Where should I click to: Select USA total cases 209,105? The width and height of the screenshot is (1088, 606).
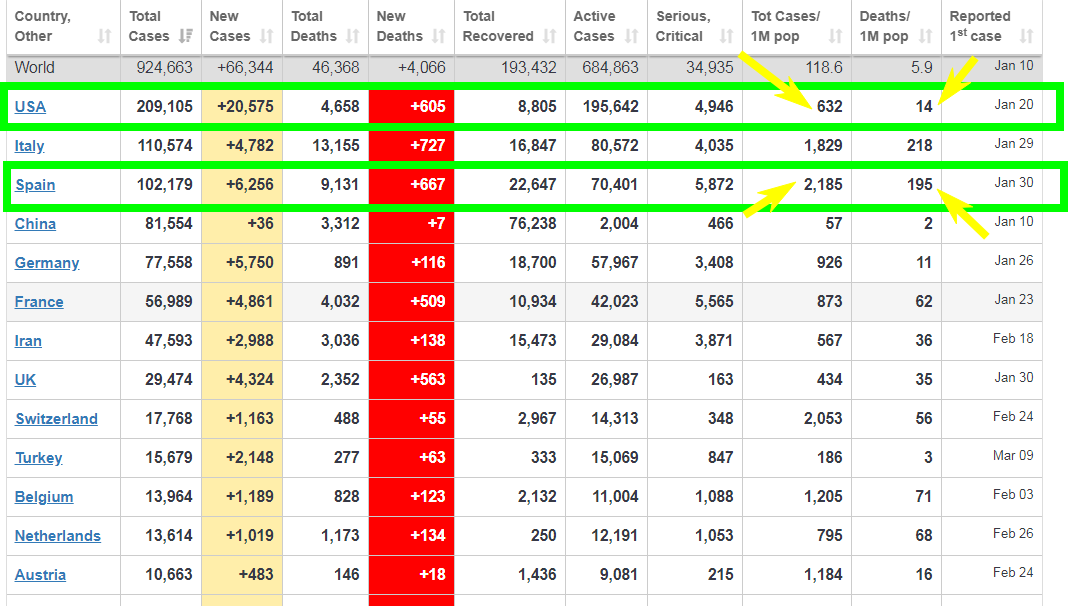164,106
